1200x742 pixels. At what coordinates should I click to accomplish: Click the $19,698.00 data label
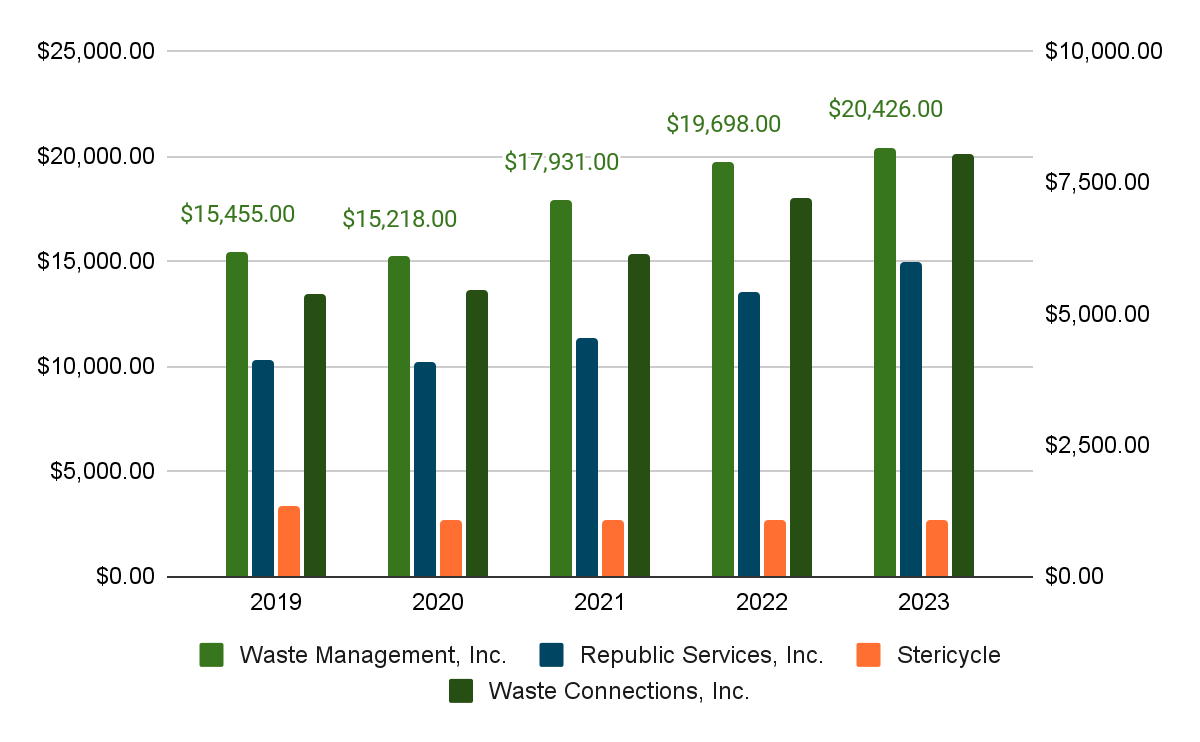724,124
